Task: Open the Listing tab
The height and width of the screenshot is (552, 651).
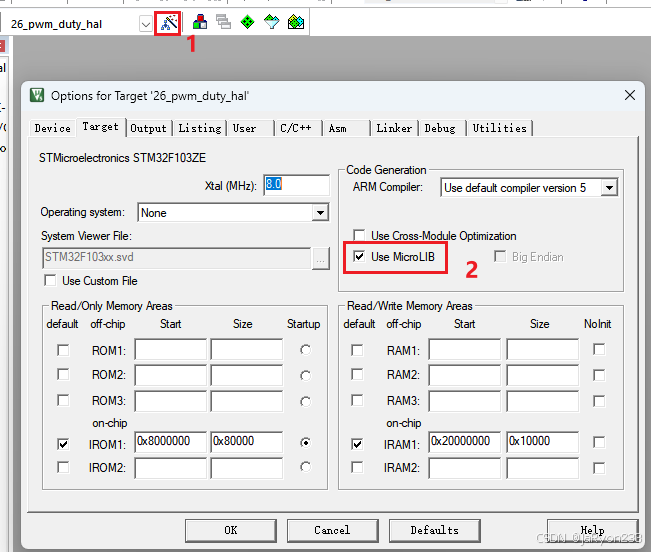Action: click(x=200, y=128)
